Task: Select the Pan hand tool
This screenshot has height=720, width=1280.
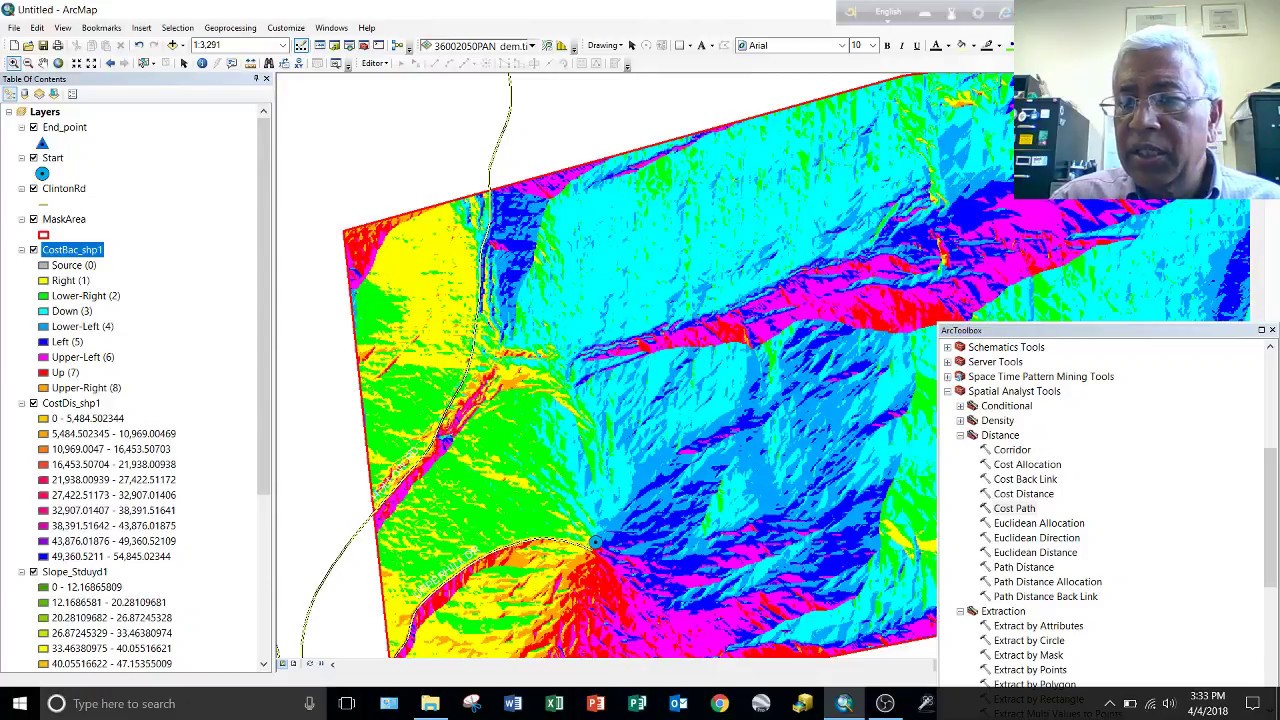Action: pos(43,64)
